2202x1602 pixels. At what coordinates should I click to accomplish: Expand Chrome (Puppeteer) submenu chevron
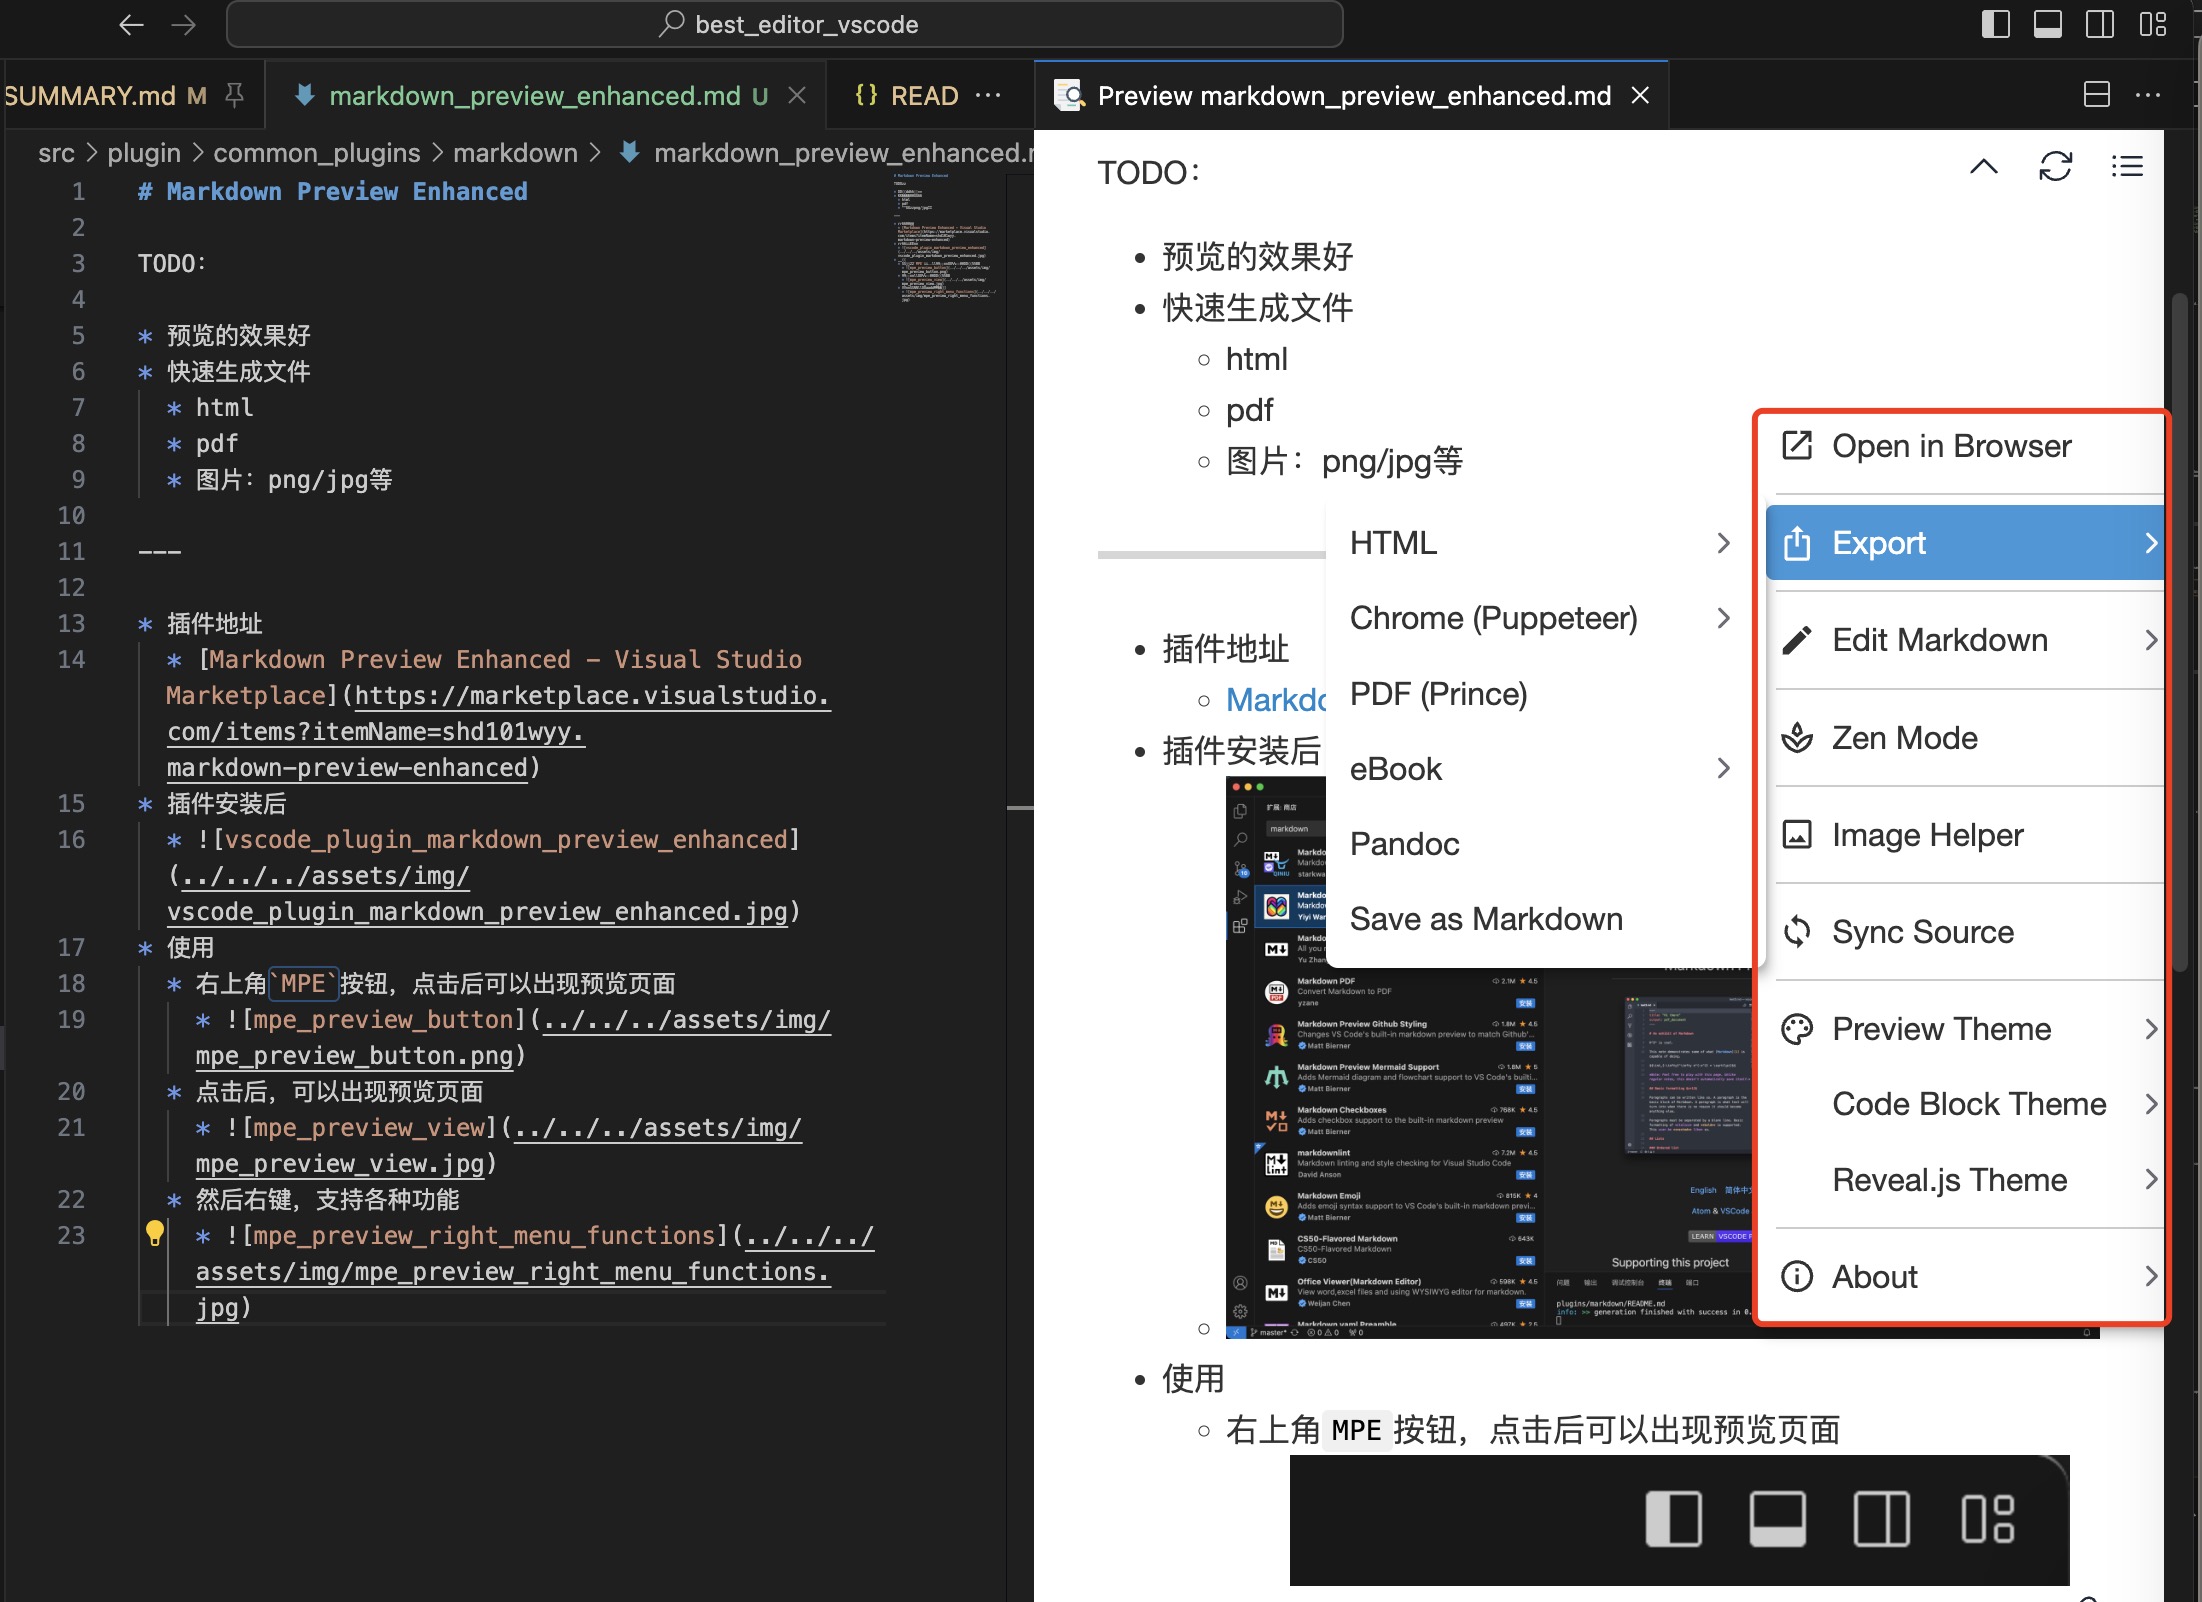pos(1723,618)
